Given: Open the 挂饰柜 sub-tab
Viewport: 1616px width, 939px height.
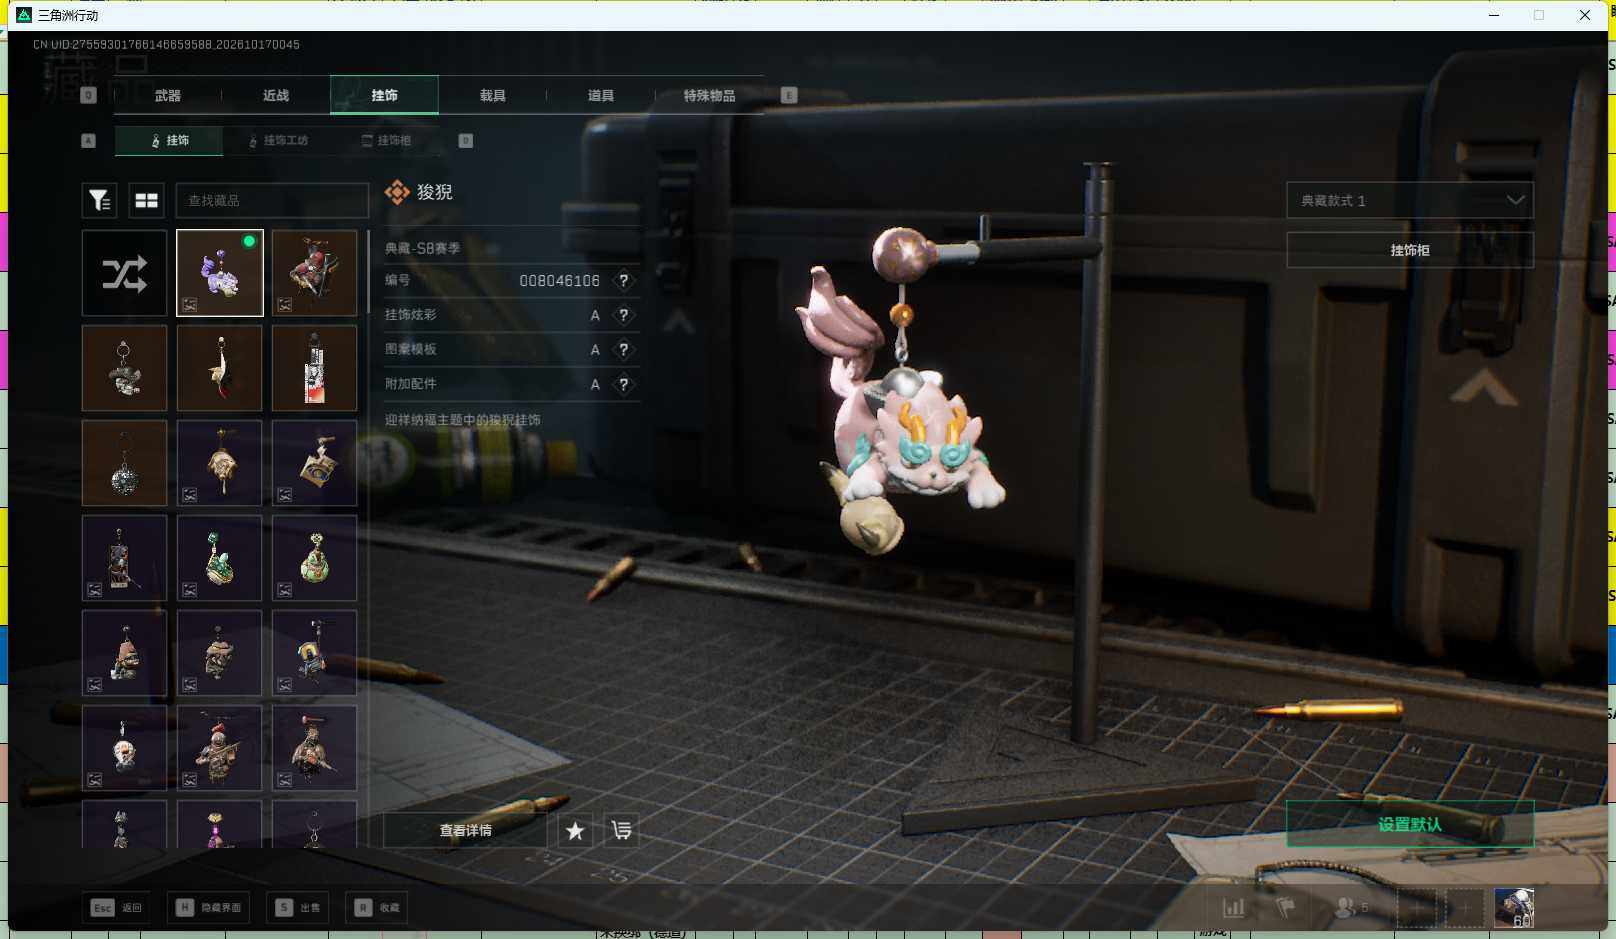Looking at the screenshot, I should pyautogui.click(x=387, y=141).
